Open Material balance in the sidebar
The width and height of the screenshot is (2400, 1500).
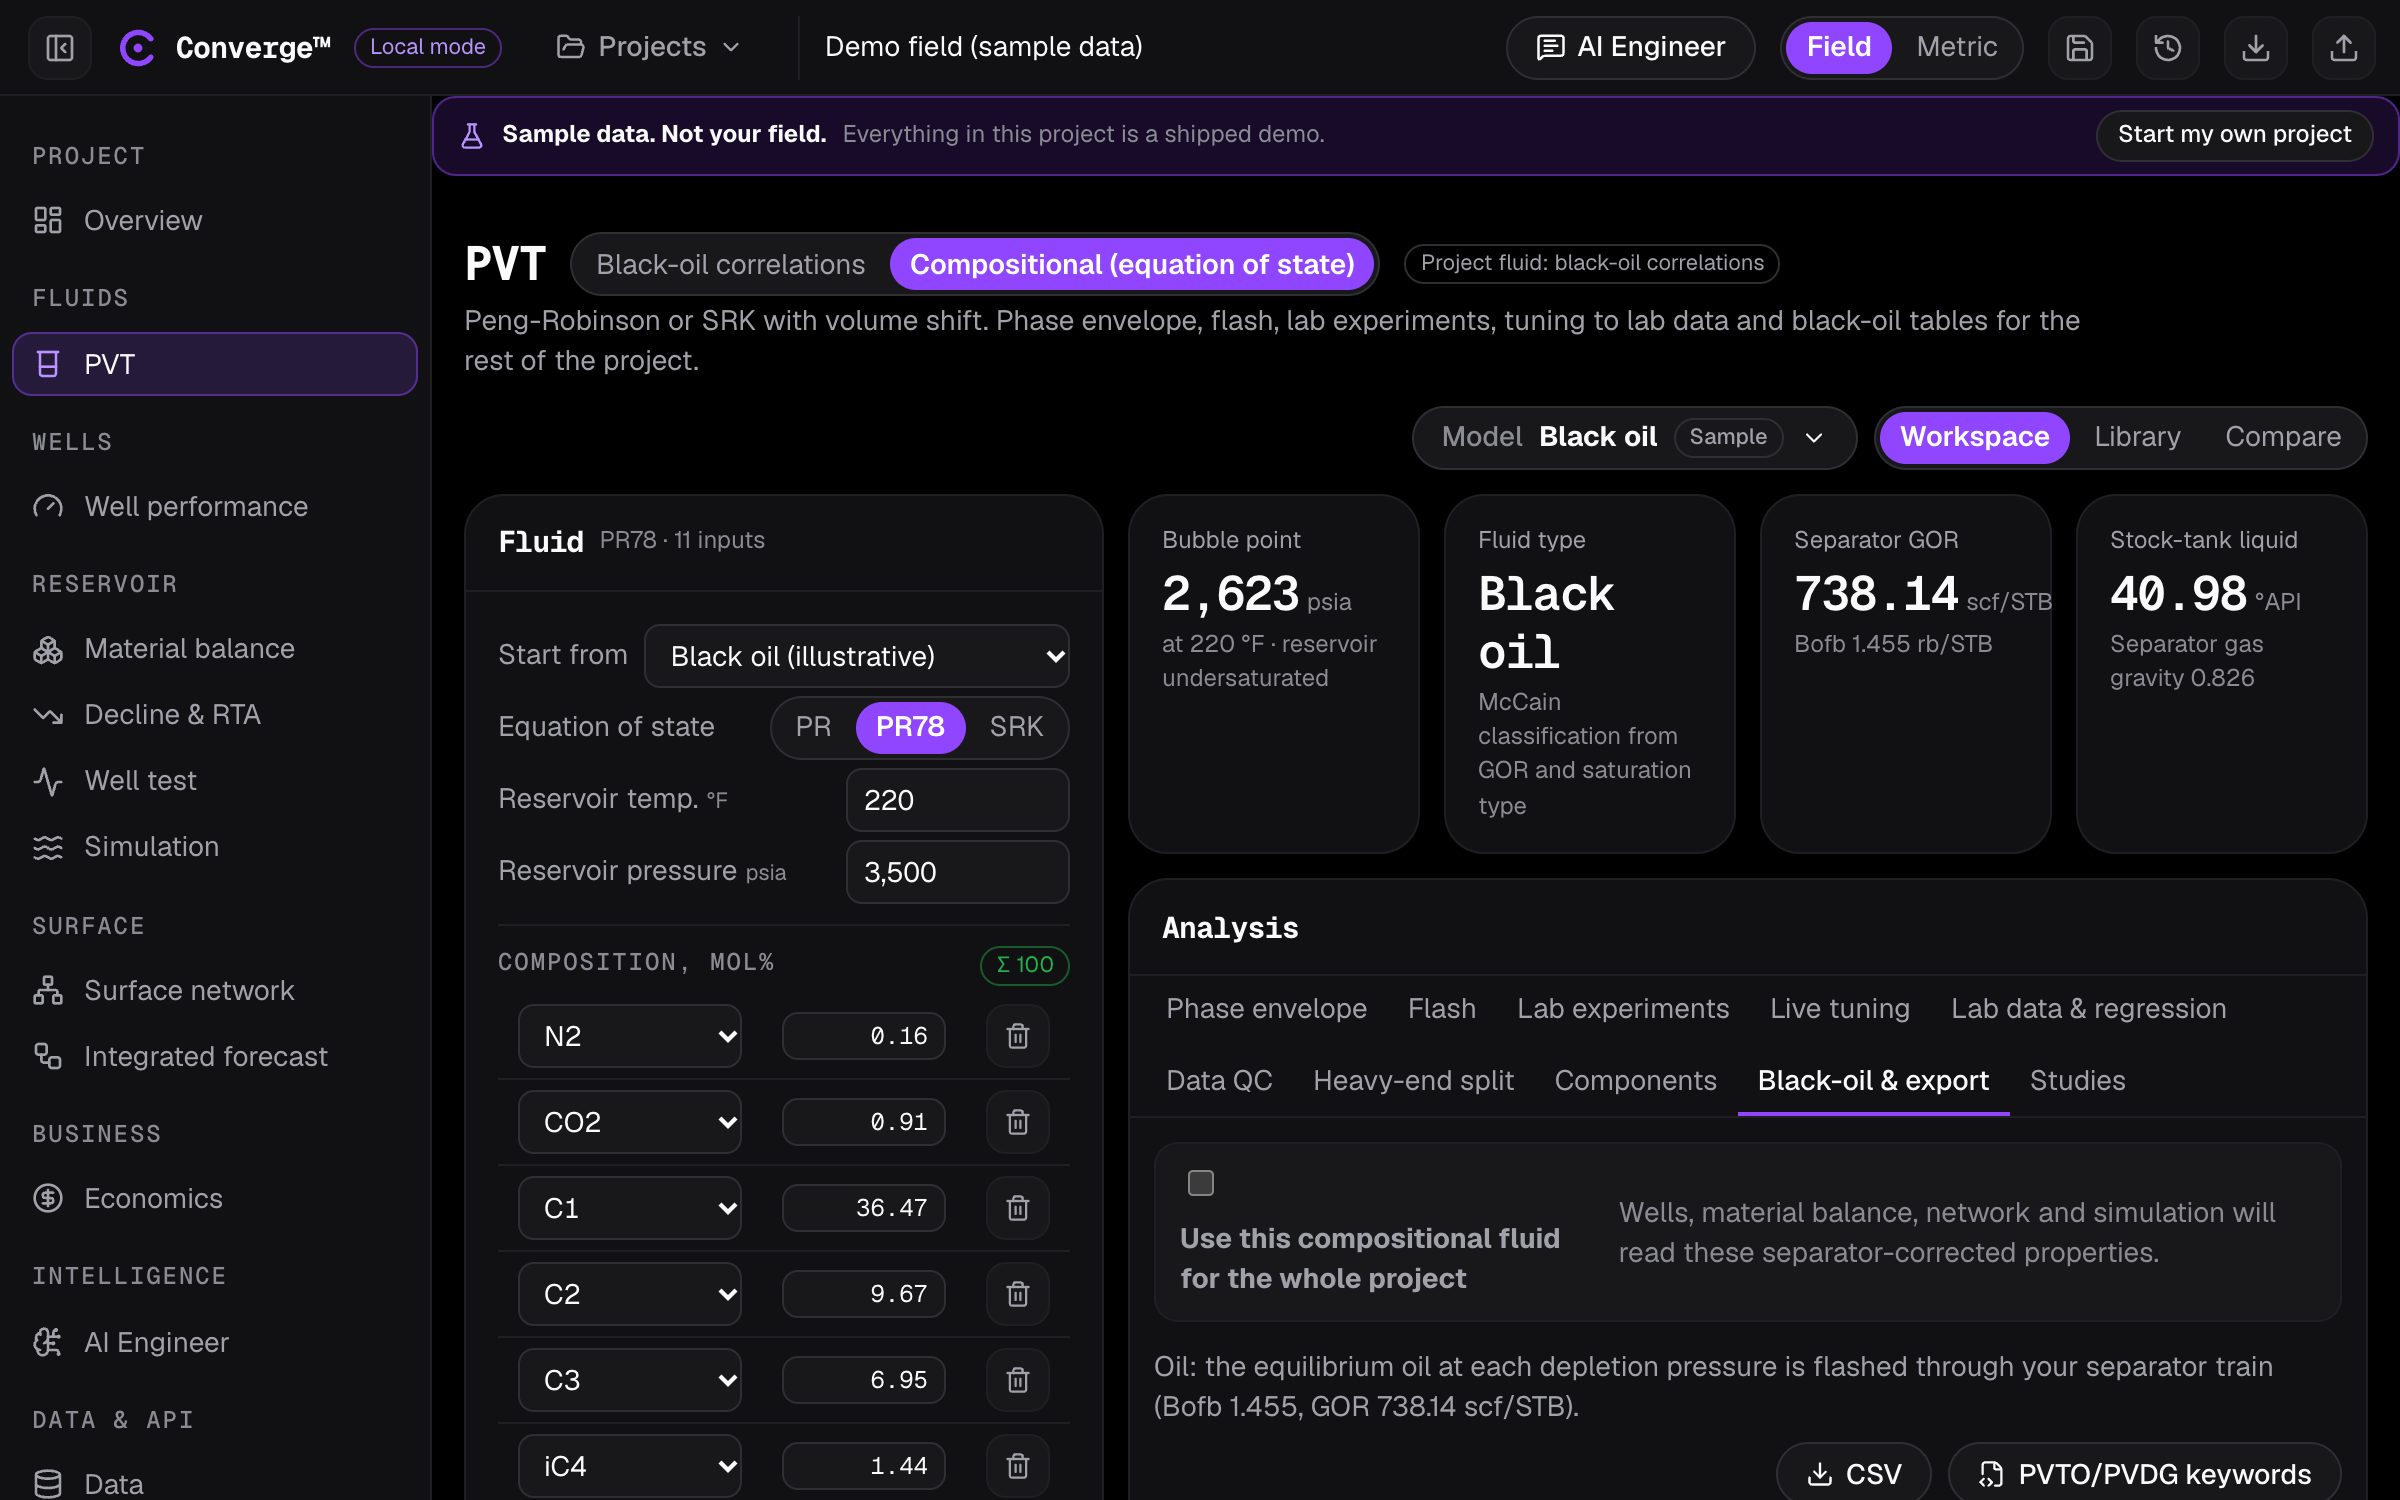pos(189,649)
